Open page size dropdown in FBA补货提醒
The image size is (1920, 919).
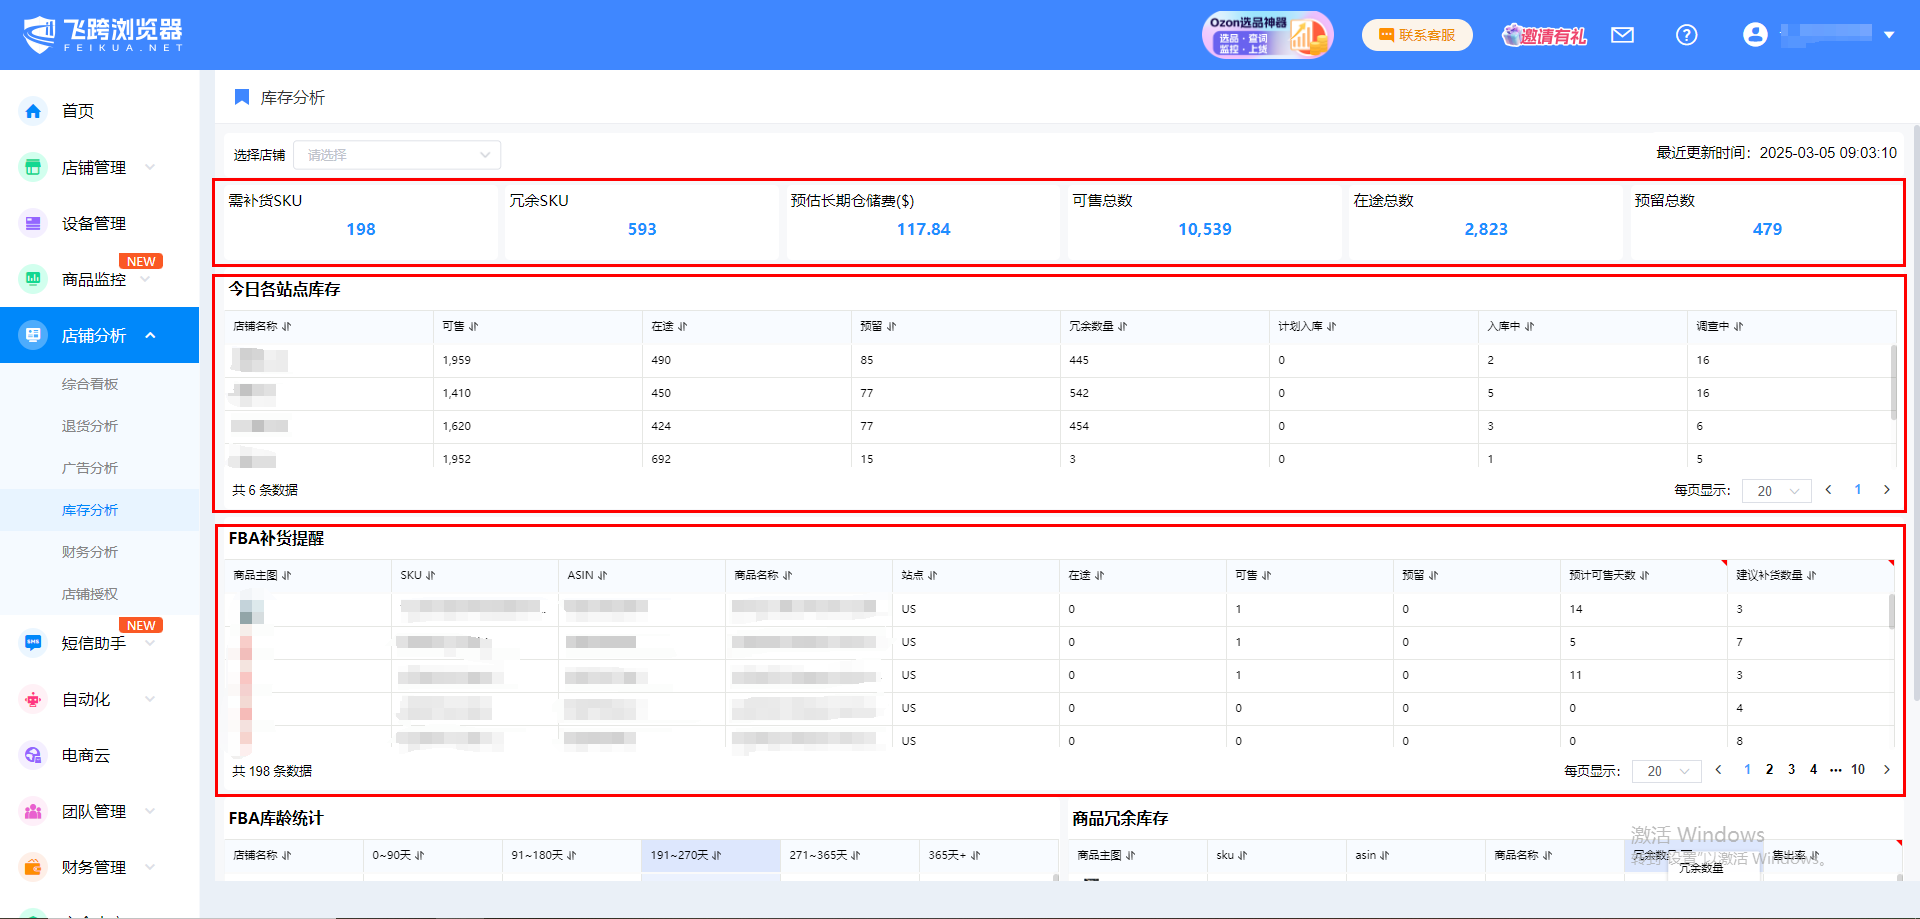(1666, 771)
